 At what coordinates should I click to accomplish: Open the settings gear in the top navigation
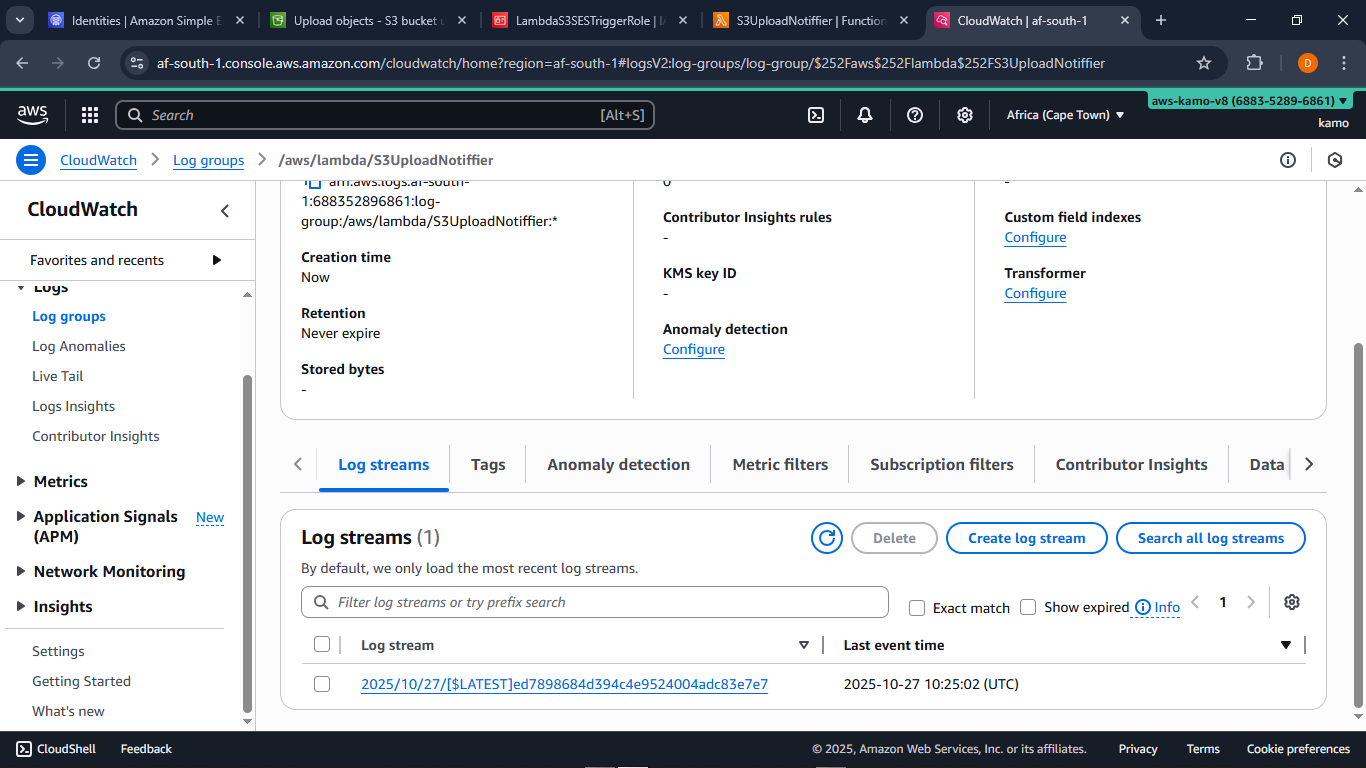coord(964,115)
